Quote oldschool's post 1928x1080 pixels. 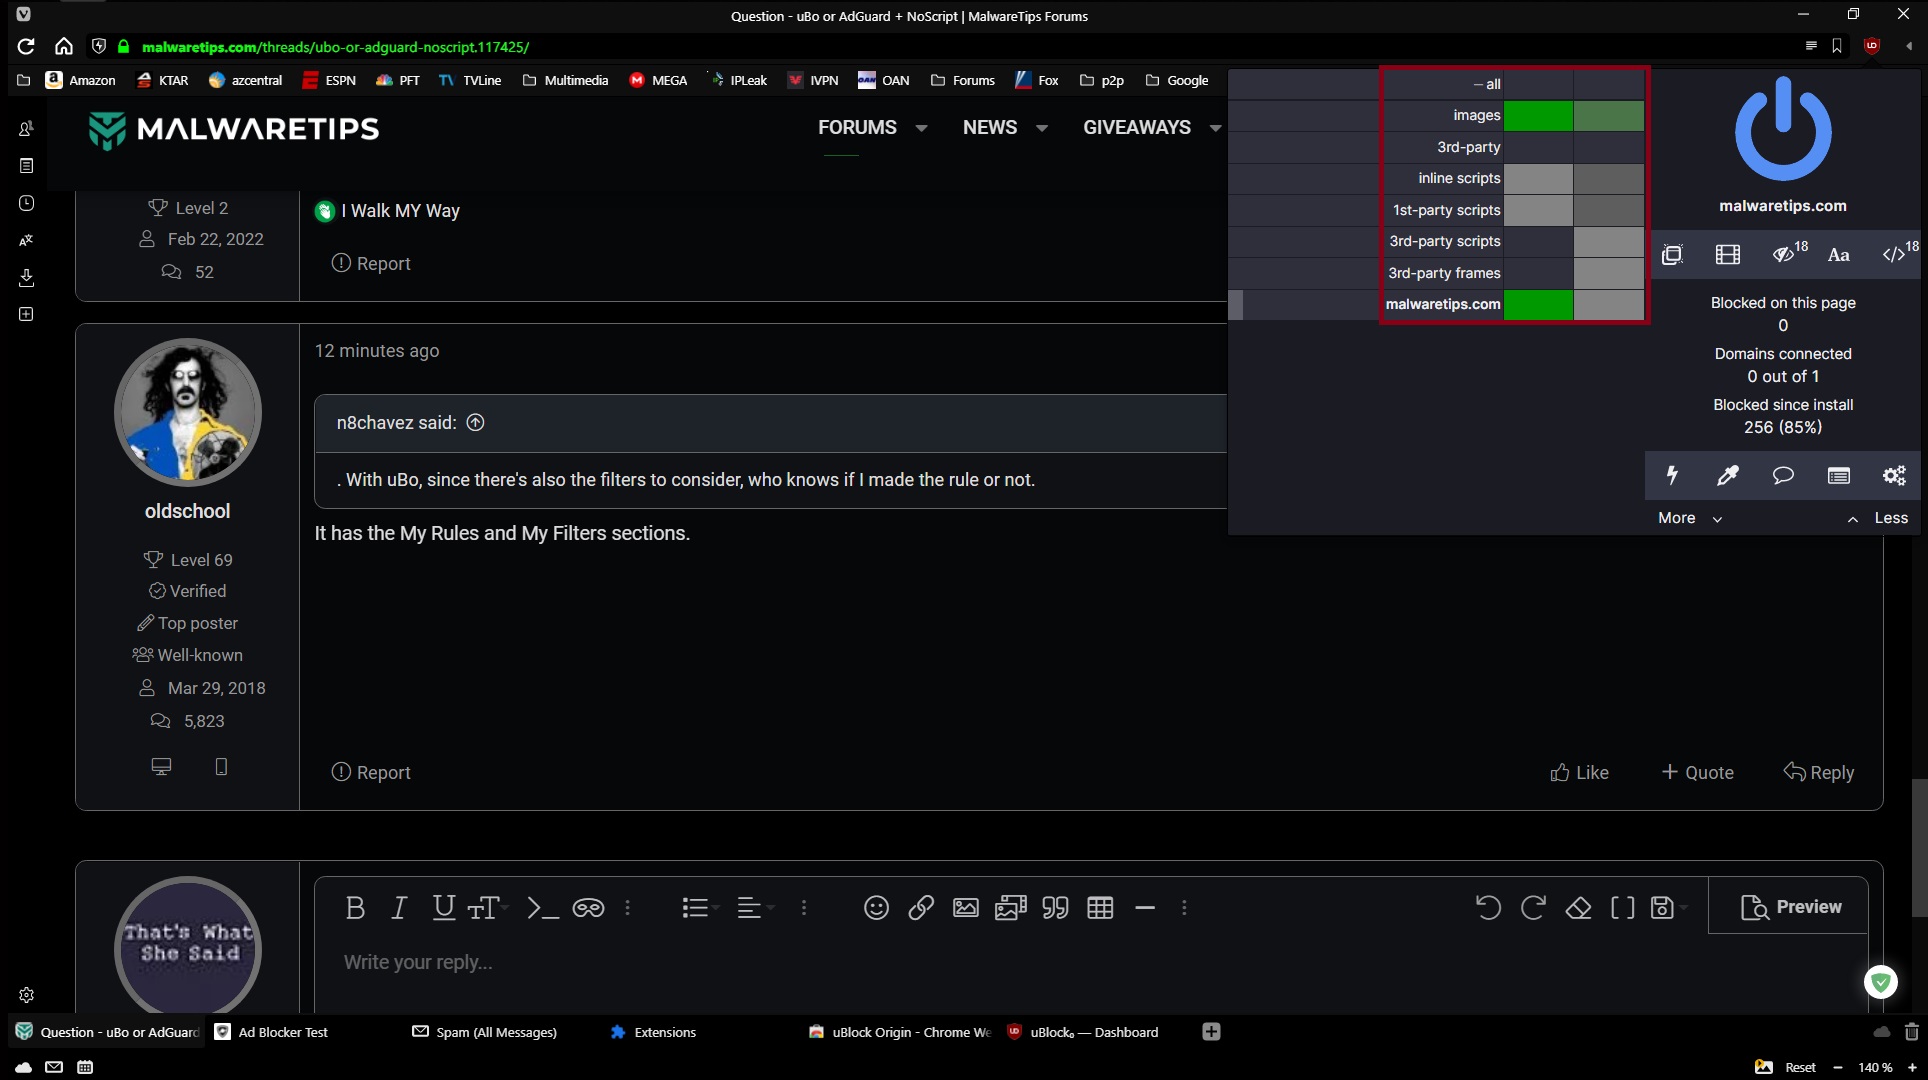(x=1697, y=773)
